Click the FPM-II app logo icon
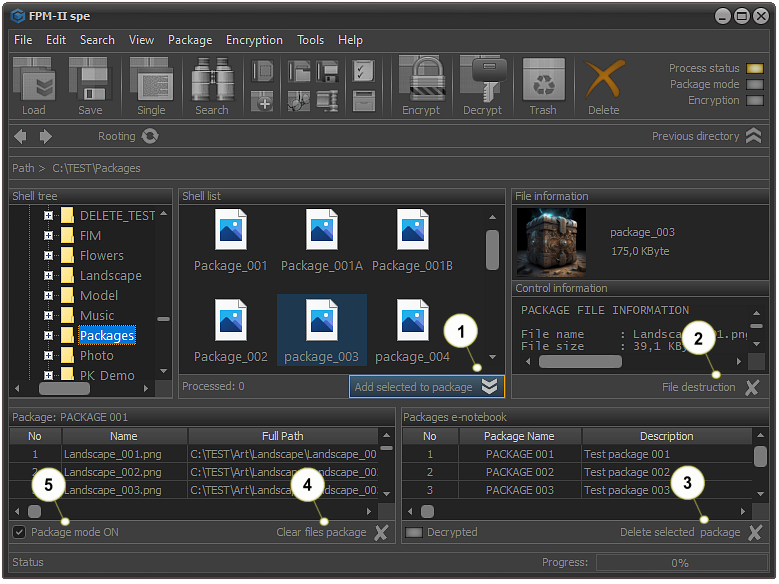Viewport: 779px width, 584px height. click(18, 16)
